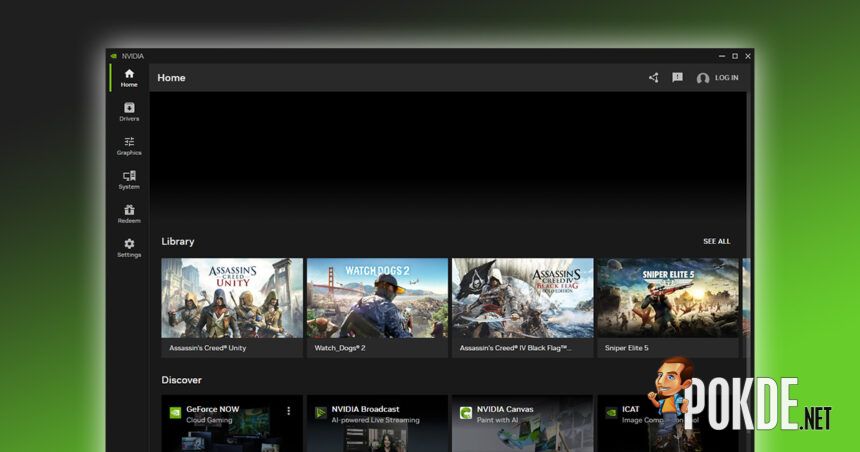Open the Drivers section
The height and width of the screenshot is (452, 860).
click(129, 112)
